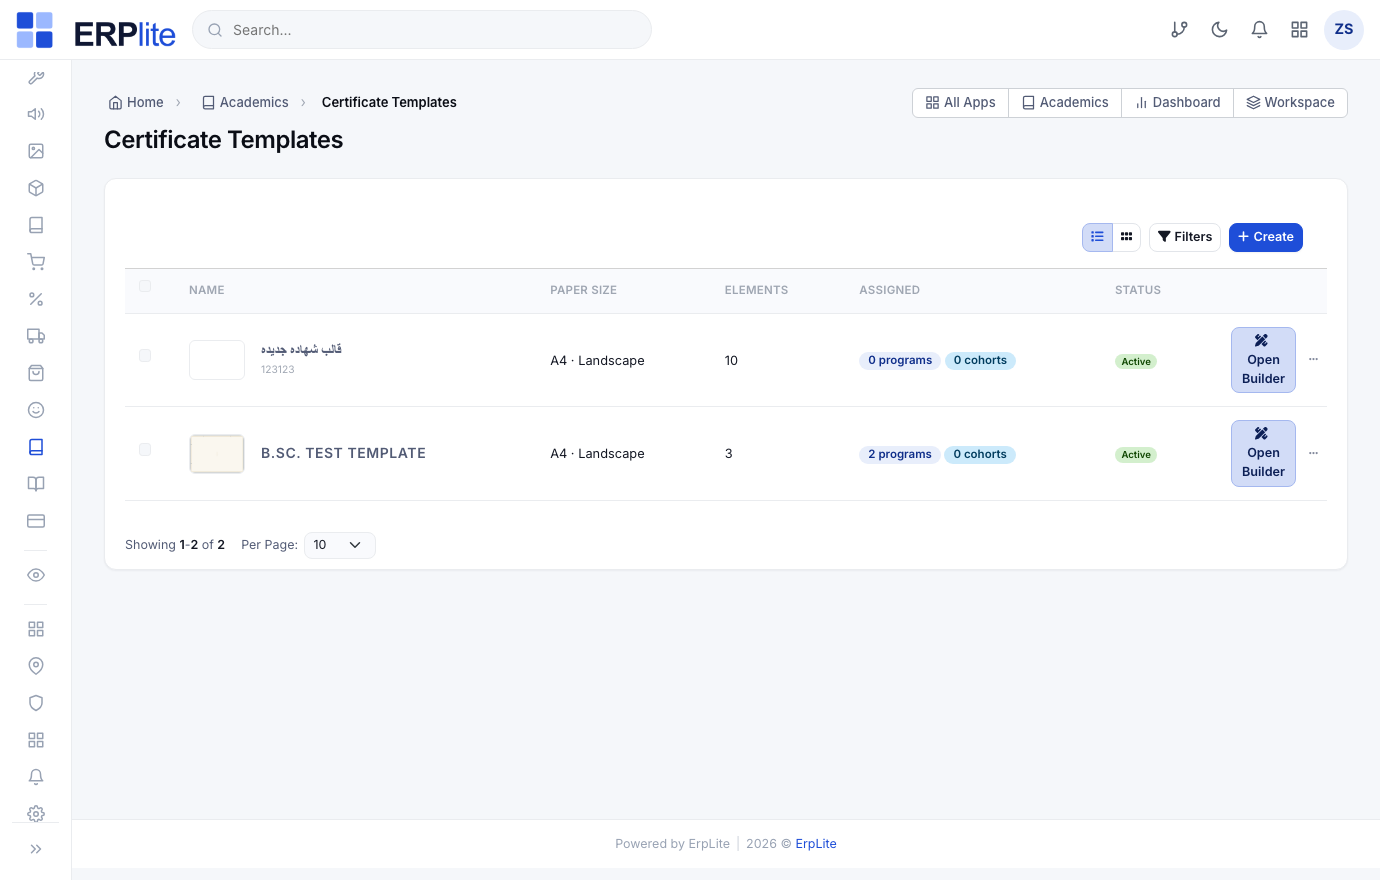Switch to grid view
Viewport: 1380px width, 880px height.
1126,237
